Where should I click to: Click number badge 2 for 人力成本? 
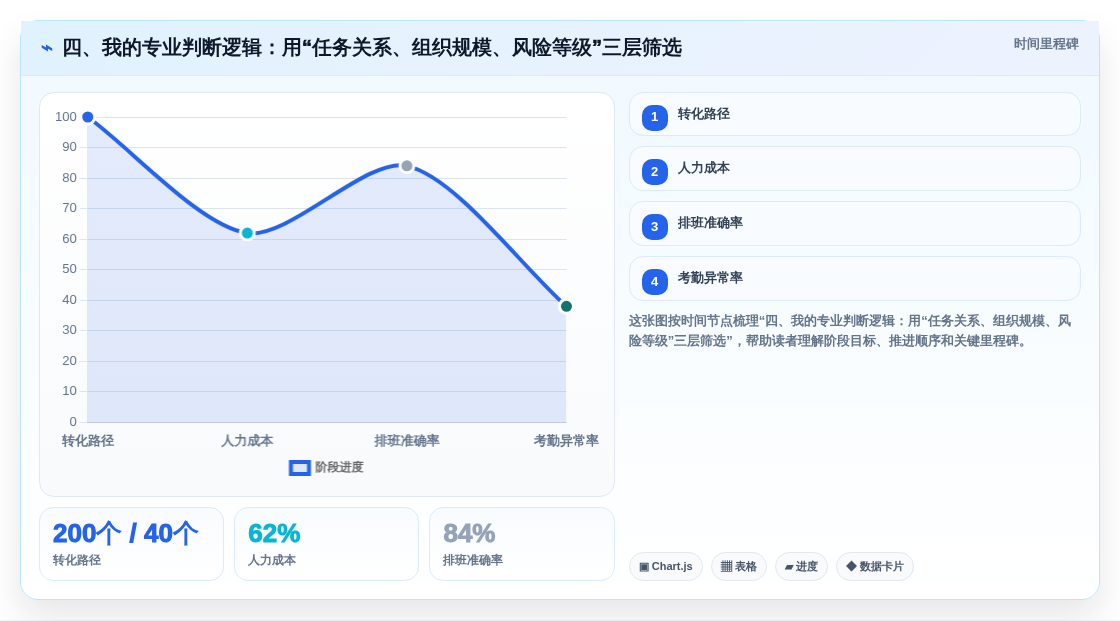click(654, 172)
